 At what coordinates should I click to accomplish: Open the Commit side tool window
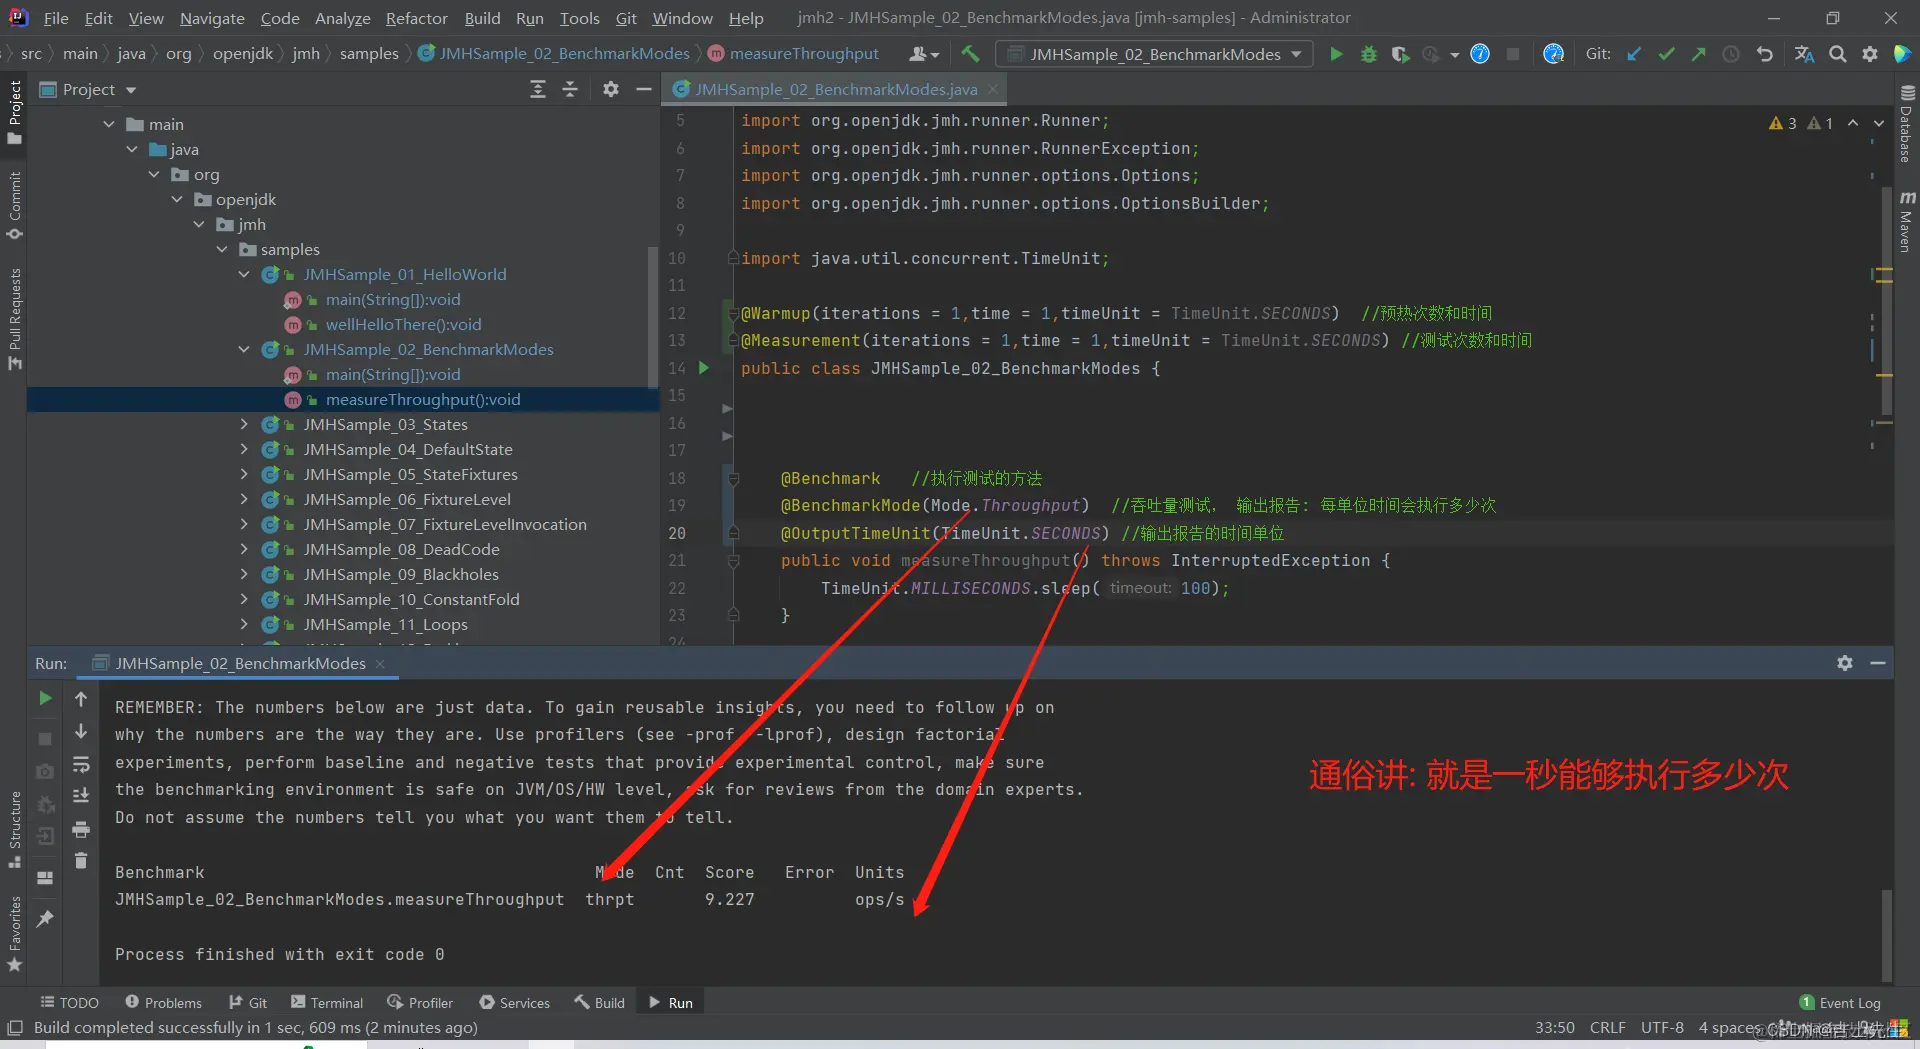14,205
